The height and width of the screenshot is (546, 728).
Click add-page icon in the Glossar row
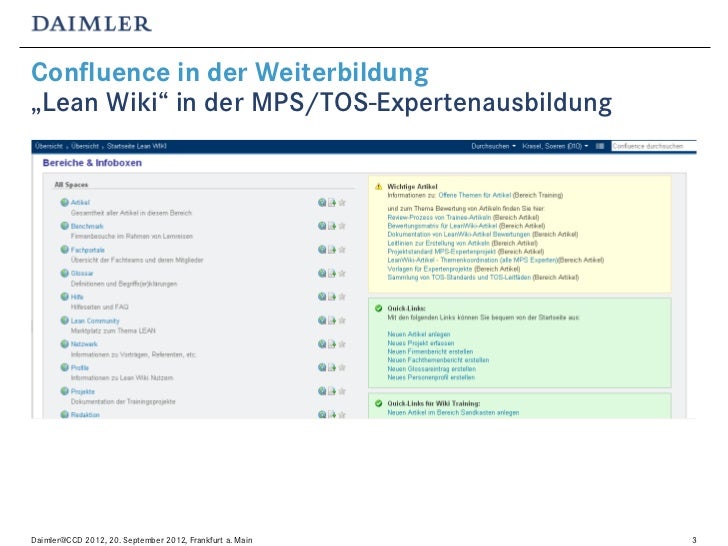(332, 273)
